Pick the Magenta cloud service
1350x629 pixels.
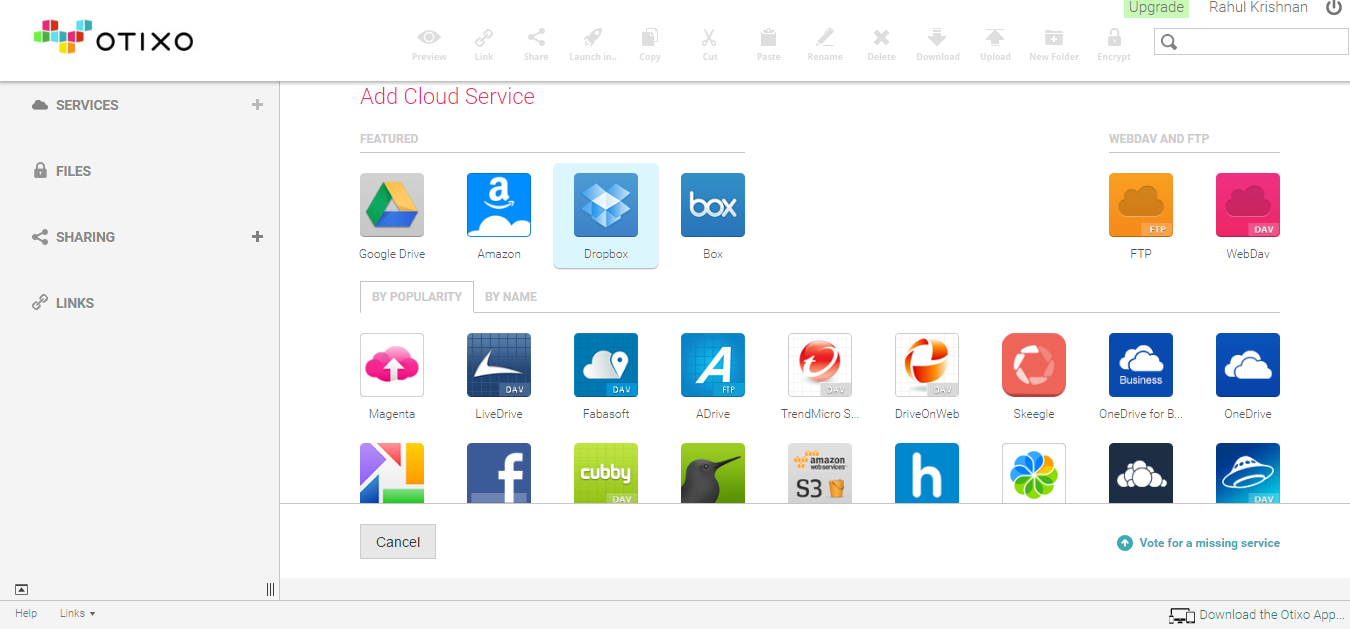click(x=392, y=365)
